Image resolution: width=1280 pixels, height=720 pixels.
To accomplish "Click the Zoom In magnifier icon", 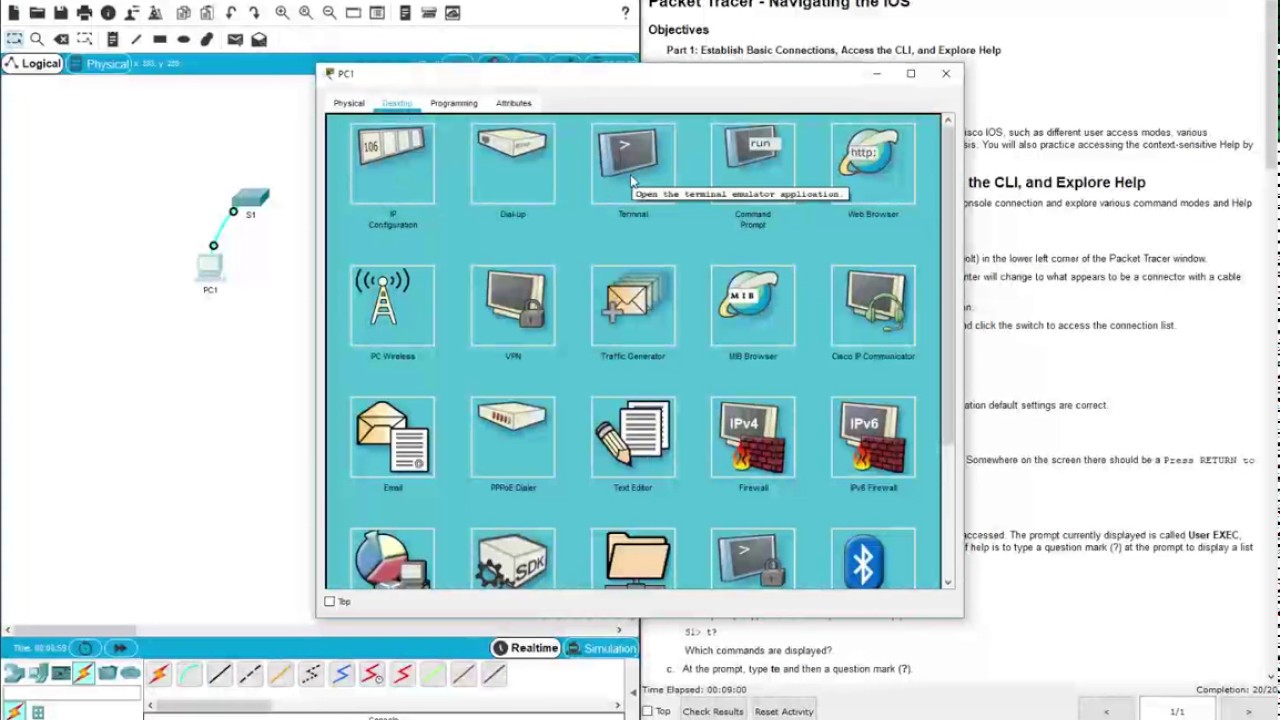I will (x=282, y=13).
